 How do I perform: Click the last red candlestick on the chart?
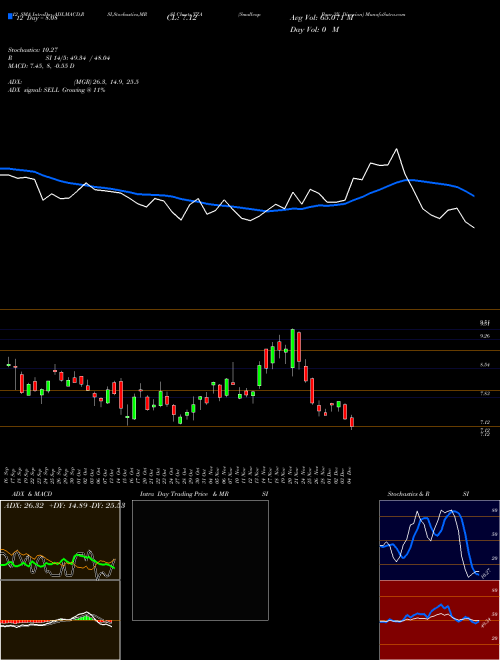352,422
